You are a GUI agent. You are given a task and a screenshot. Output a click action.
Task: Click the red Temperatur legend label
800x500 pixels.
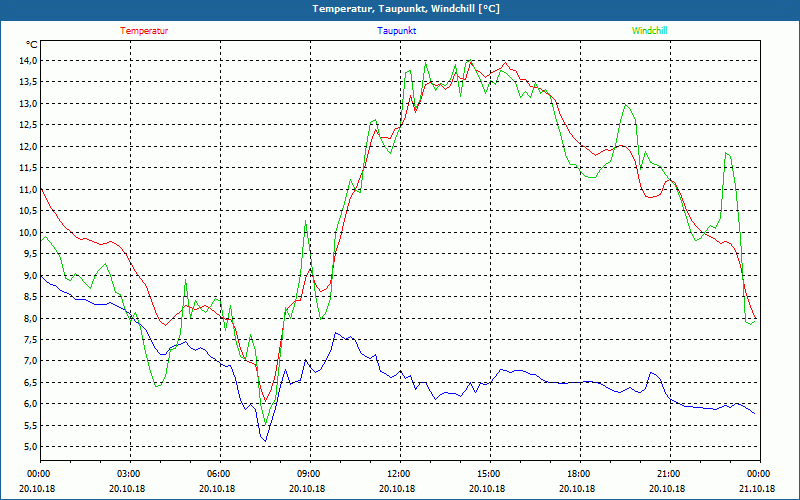point(144,31)
